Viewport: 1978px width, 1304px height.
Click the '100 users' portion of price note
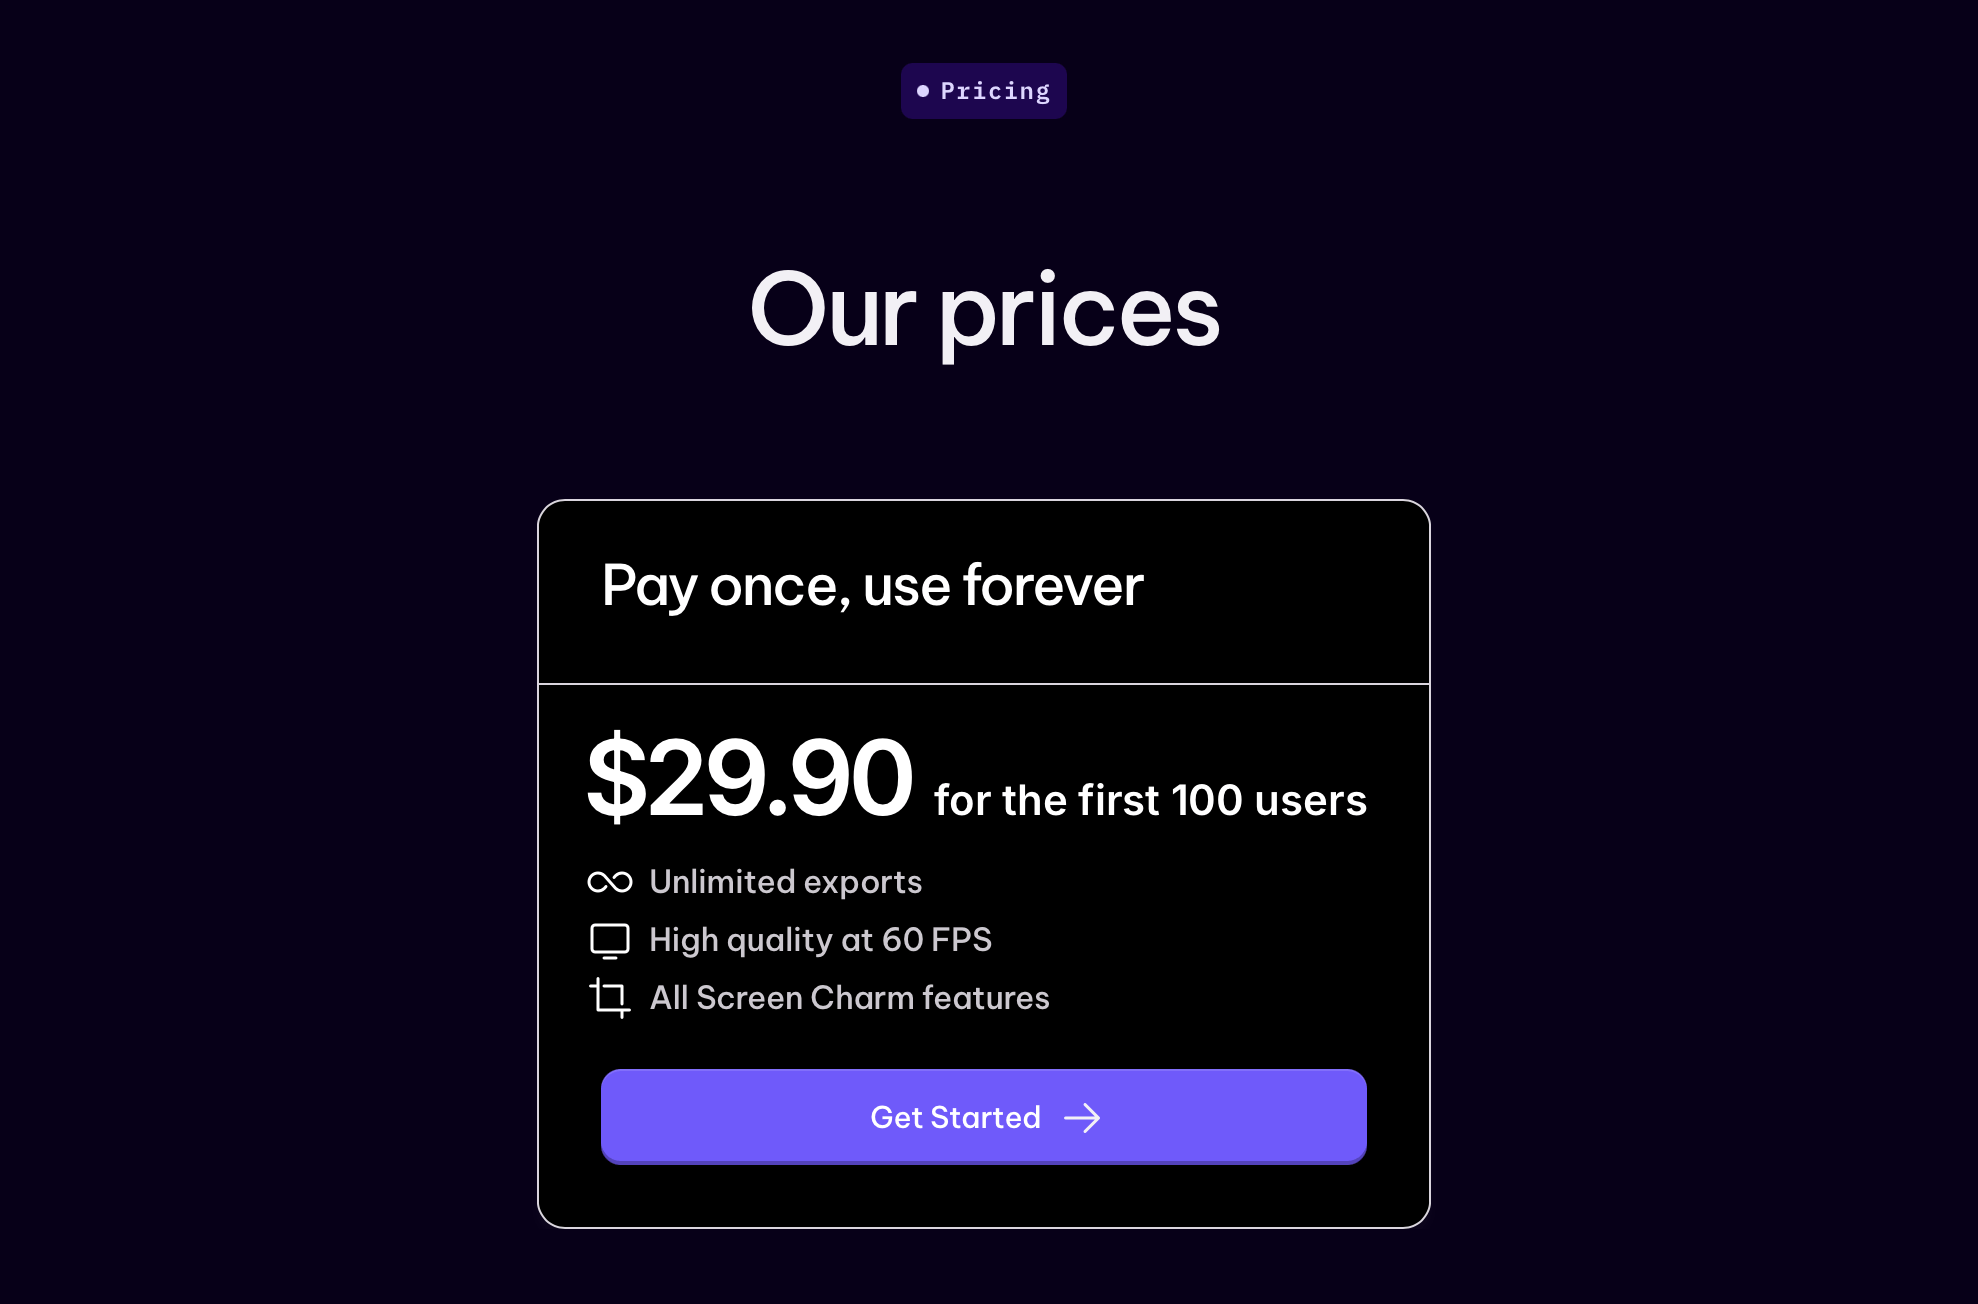[x=1269, y=800]
